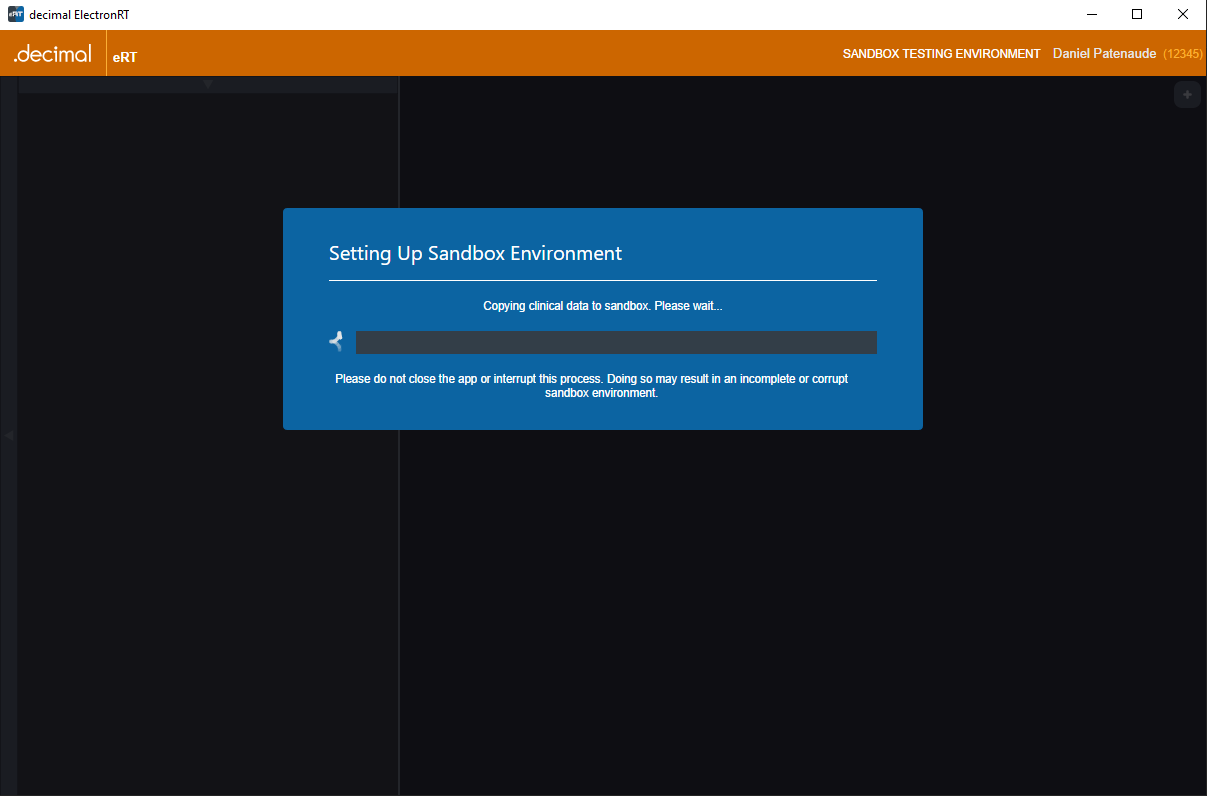Click the loading spinner icon in dialog
The image size is (1207, 796).
click(337, 342)
